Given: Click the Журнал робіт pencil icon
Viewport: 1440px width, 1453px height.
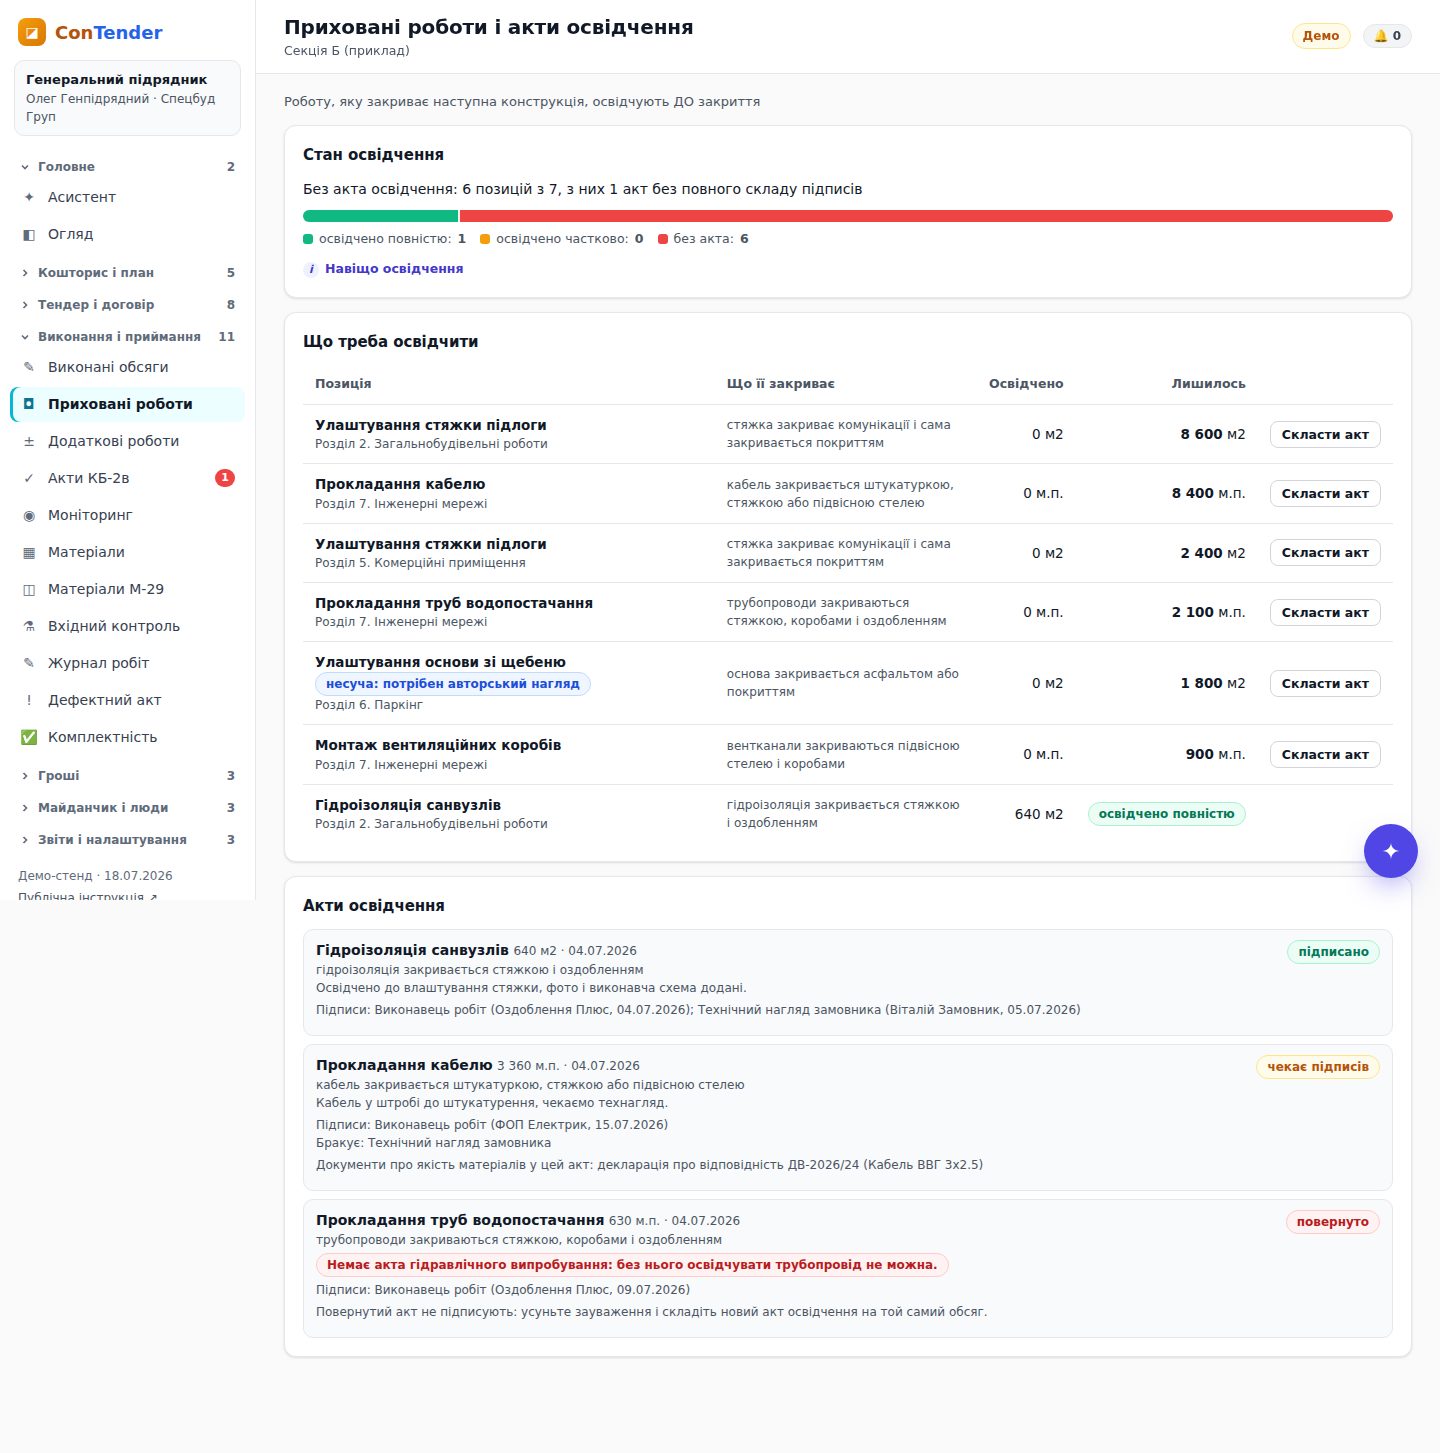Looking at the screenshot, I should click(29, 663).
